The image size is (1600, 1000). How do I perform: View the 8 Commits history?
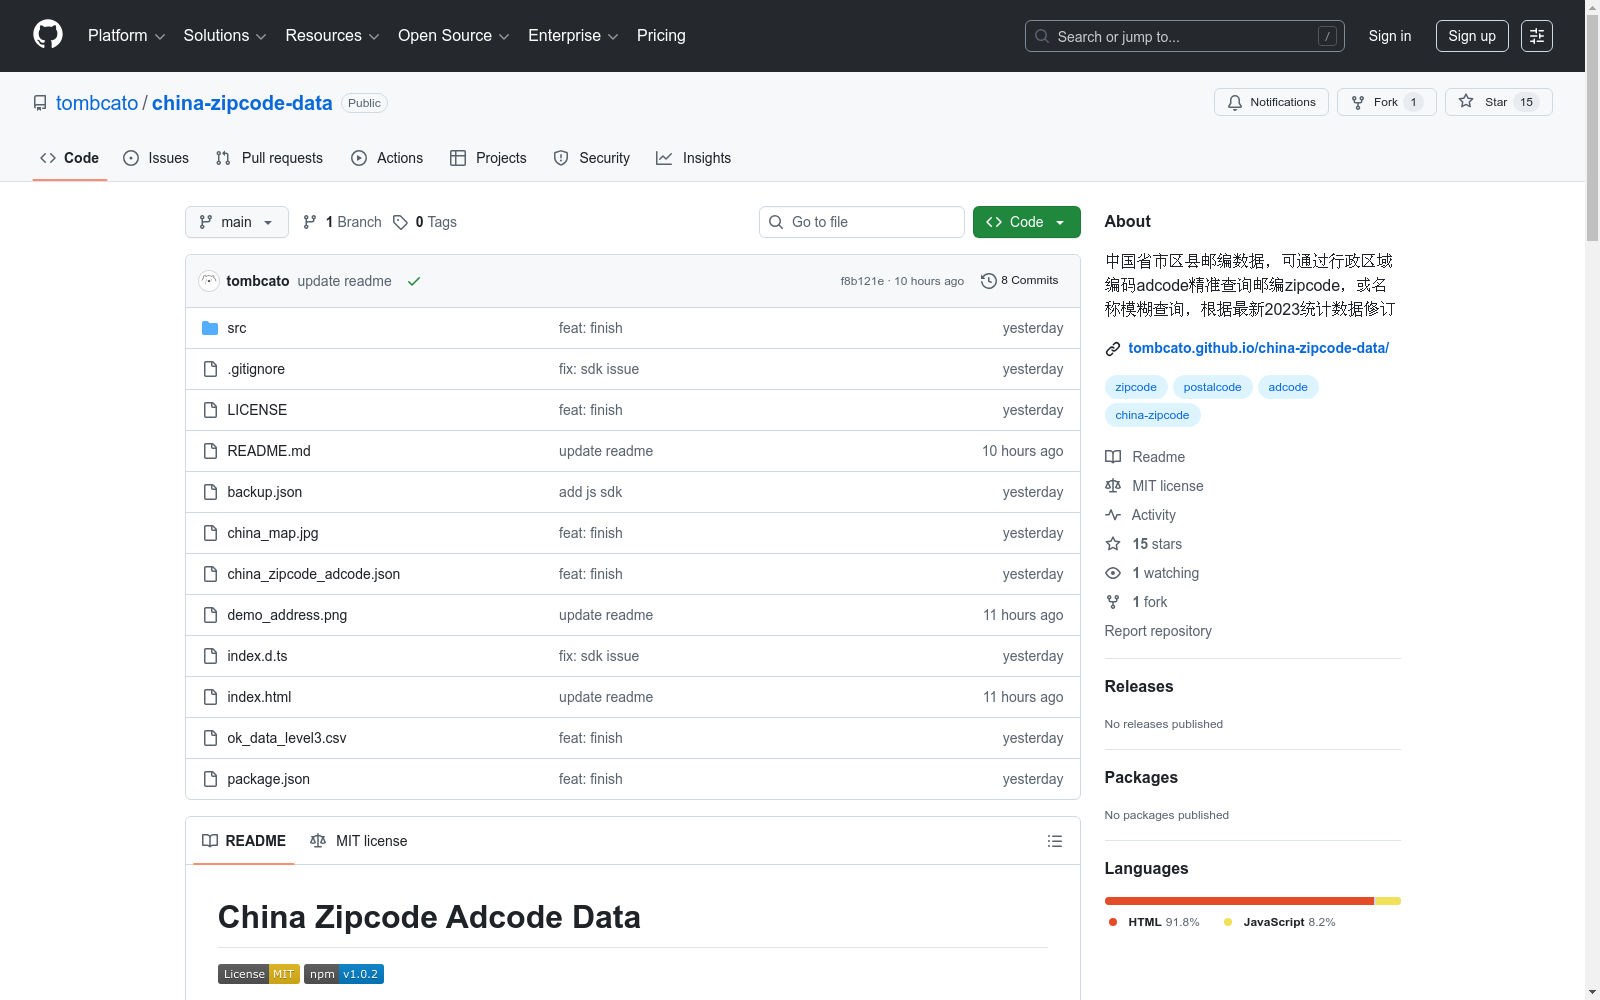tap(1019, 281)
